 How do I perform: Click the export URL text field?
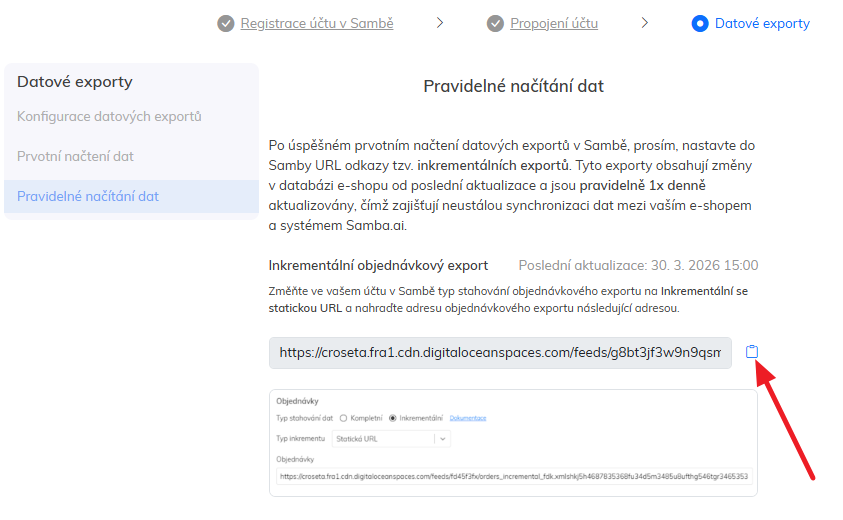pyautogui.click(x=500, y=352)
